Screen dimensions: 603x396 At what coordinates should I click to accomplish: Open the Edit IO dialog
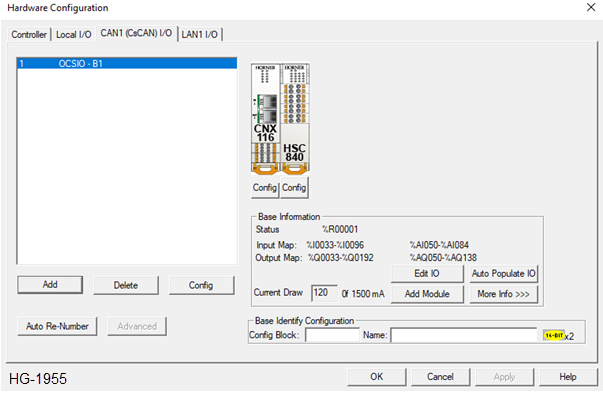pyautogui.click(x=427, y=273)
